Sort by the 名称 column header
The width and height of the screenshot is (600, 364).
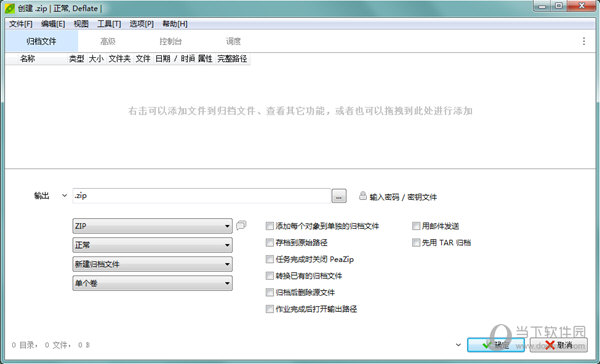28,59
